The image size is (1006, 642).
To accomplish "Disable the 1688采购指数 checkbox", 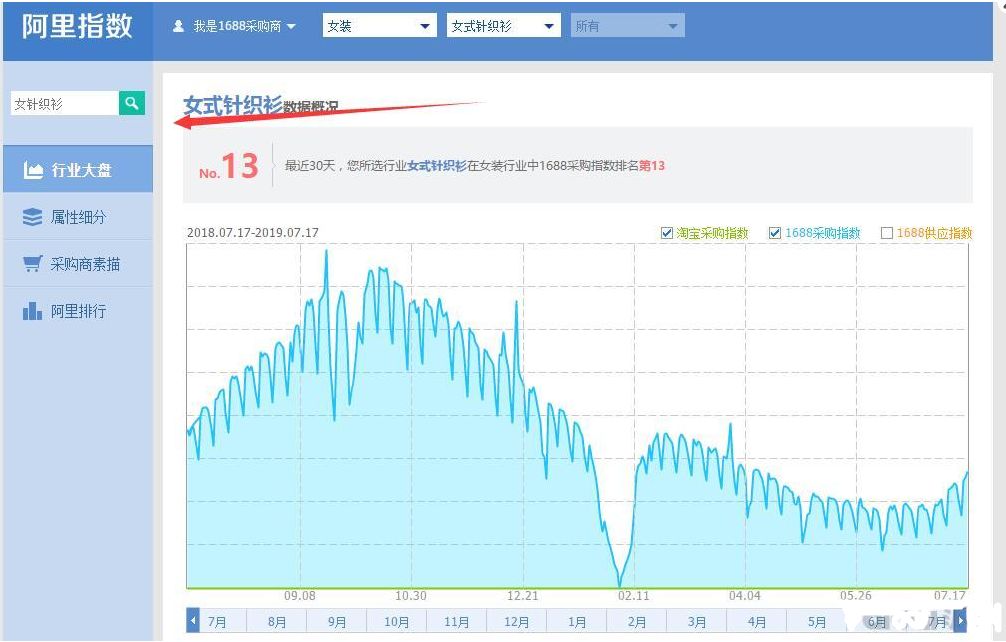I will click(x=775, y=233).
